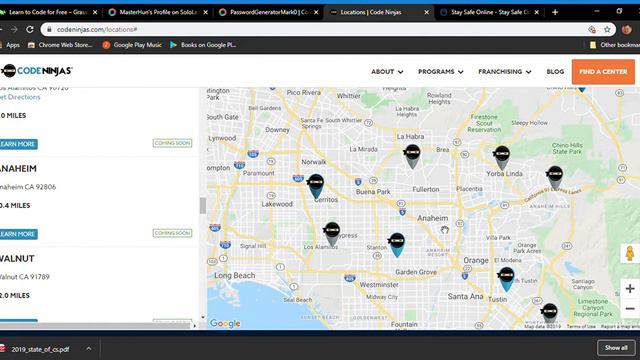Image resolution: width=640 pixels, height=360 pixels.
Task: Switch to Stay Safe Online tab
Action: point(489,12)
